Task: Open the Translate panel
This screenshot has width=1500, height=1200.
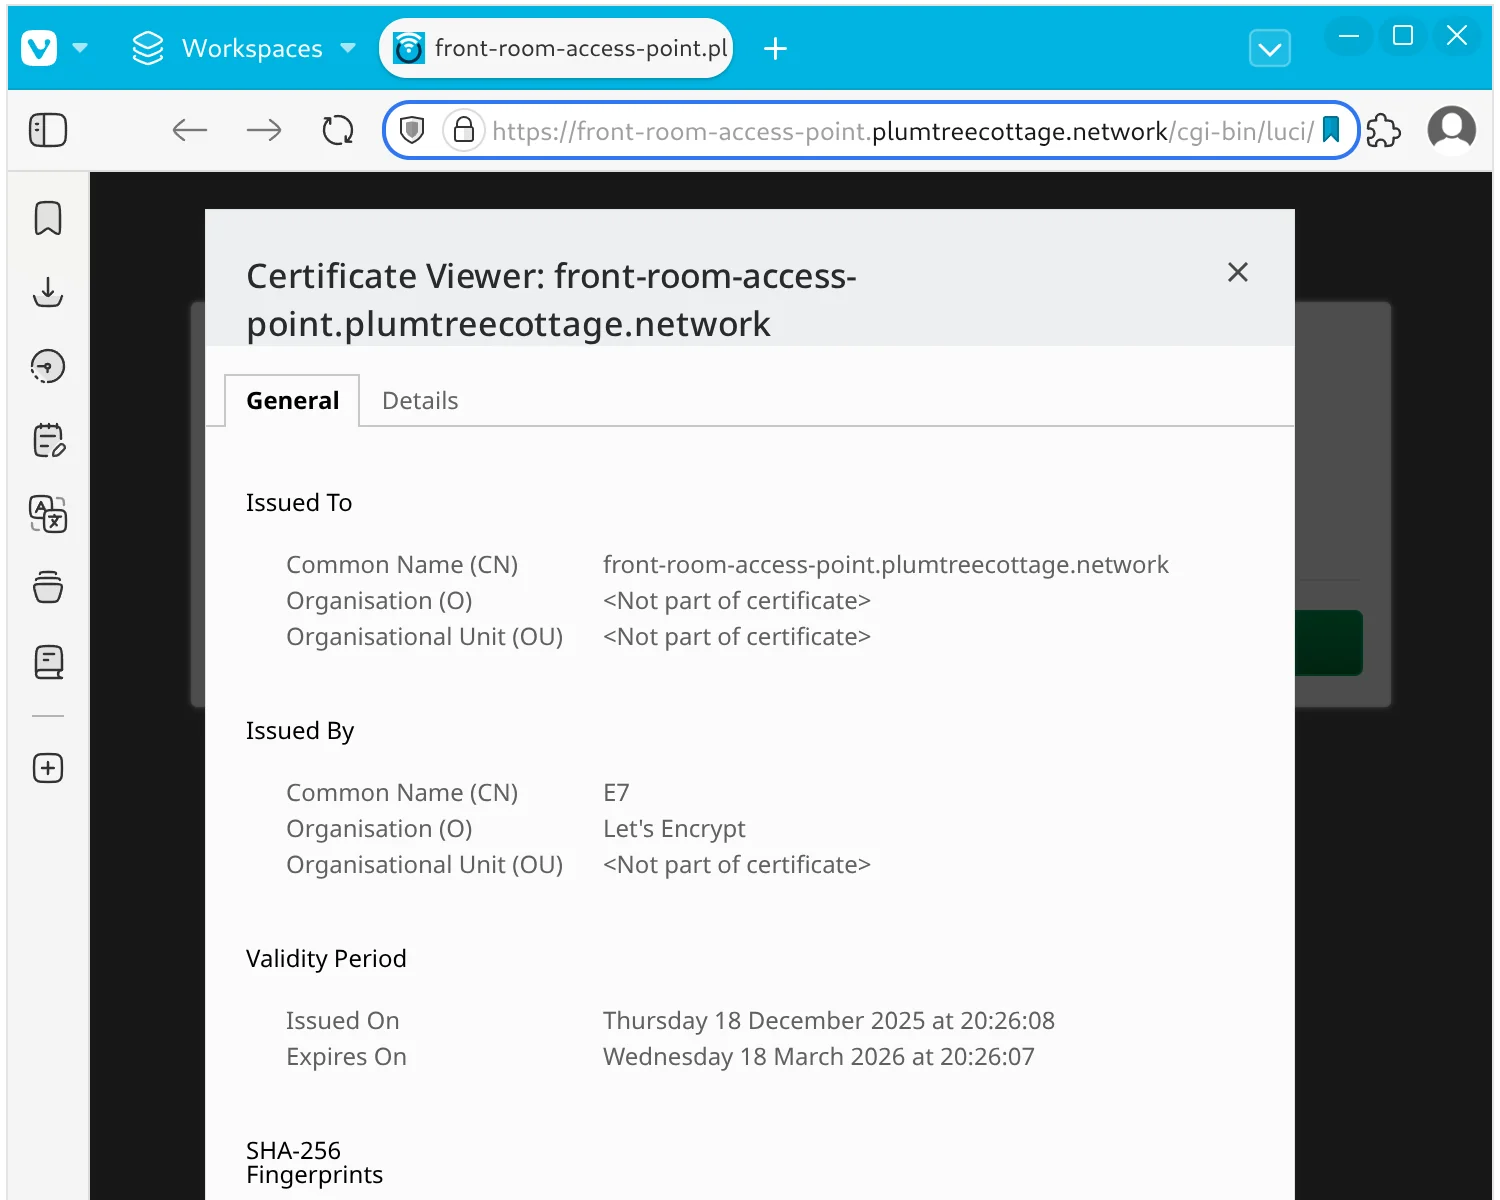Action: pos(47,515)
